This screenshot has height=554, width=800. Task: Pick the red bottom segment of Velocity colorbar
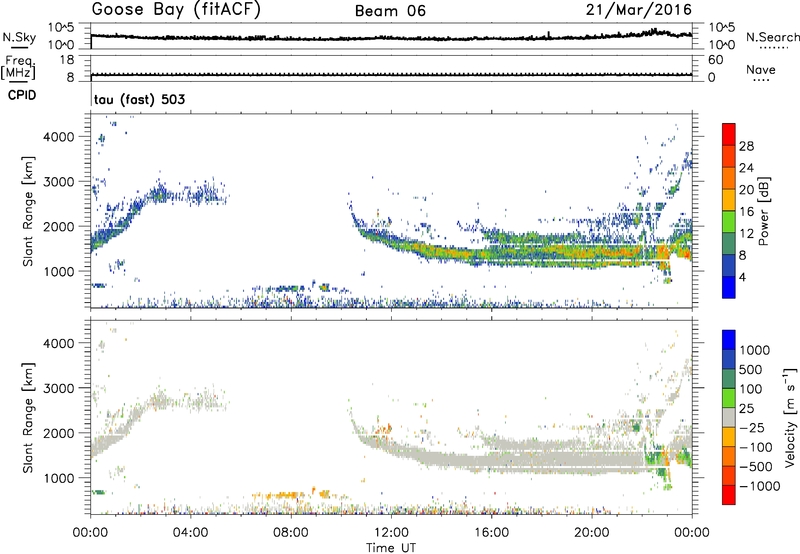pyautogui.click(x=729, y=495)
